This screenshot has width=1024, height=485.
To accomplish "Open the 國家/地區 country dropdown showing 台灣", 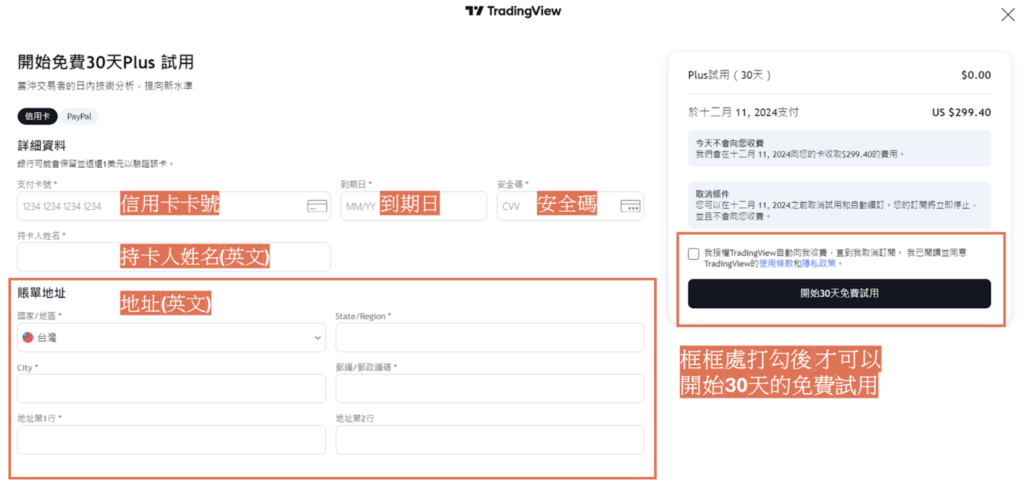I will 171,337.
